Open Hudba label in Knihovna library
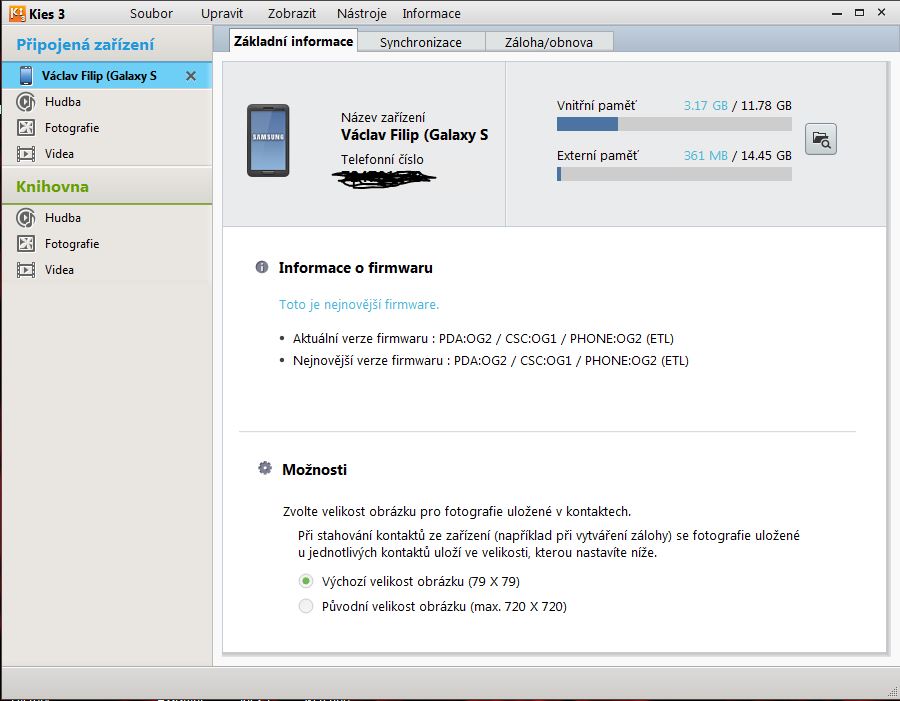This screenshot has width=900, height=701. point(63,218)
